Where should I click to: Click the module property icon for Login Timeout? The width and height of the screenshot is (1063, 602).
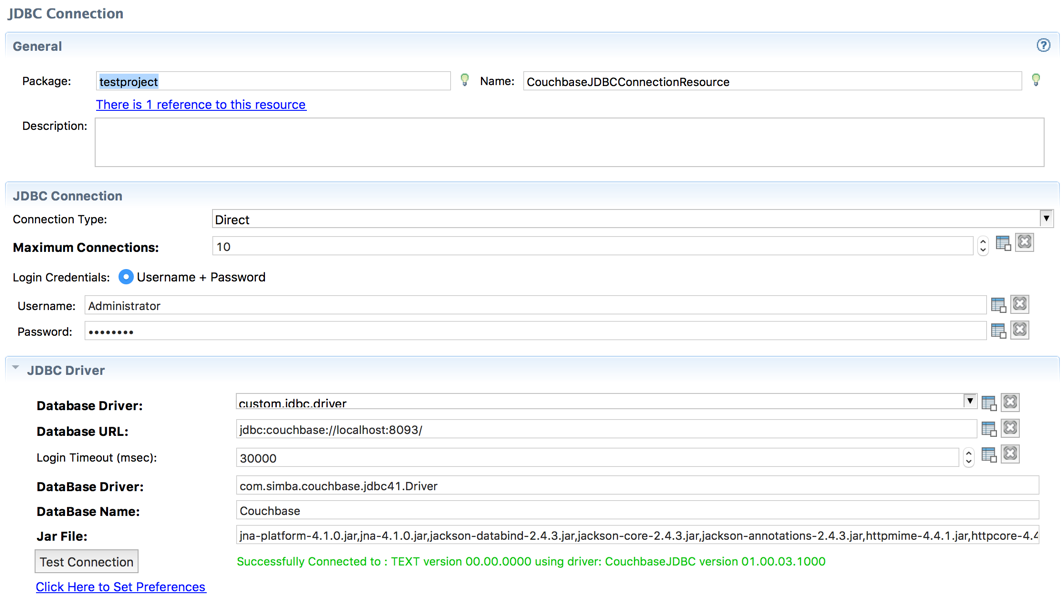click(x=989, y=453)
